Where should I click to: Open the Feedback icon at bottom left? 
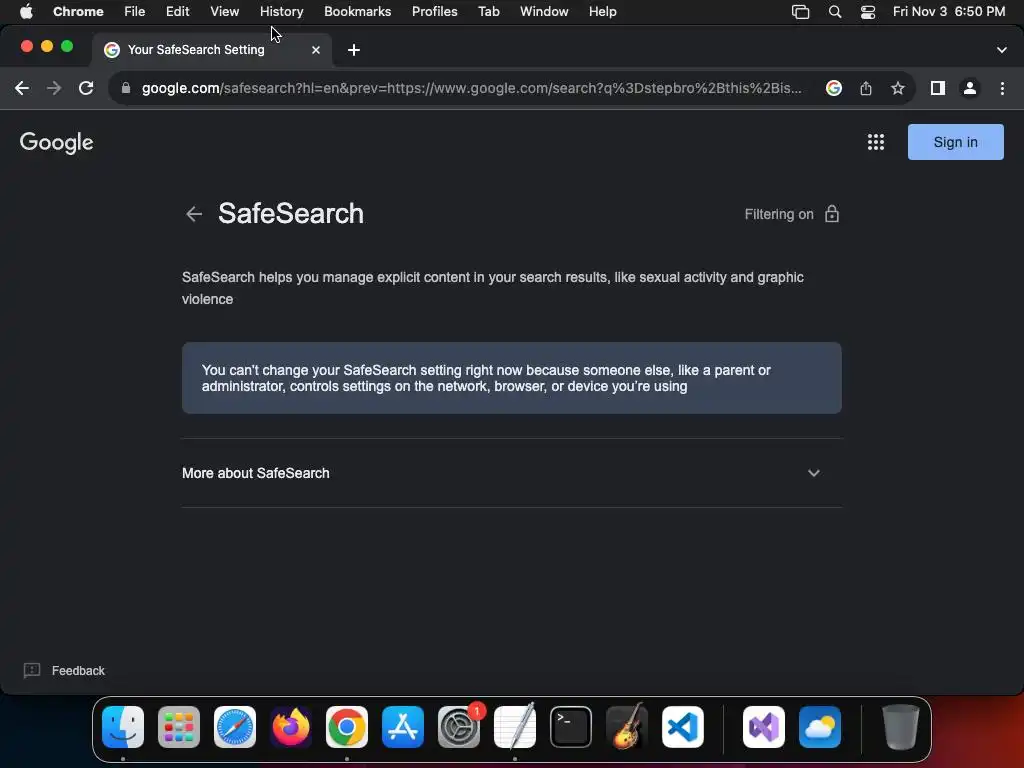[x=31, y=671]
